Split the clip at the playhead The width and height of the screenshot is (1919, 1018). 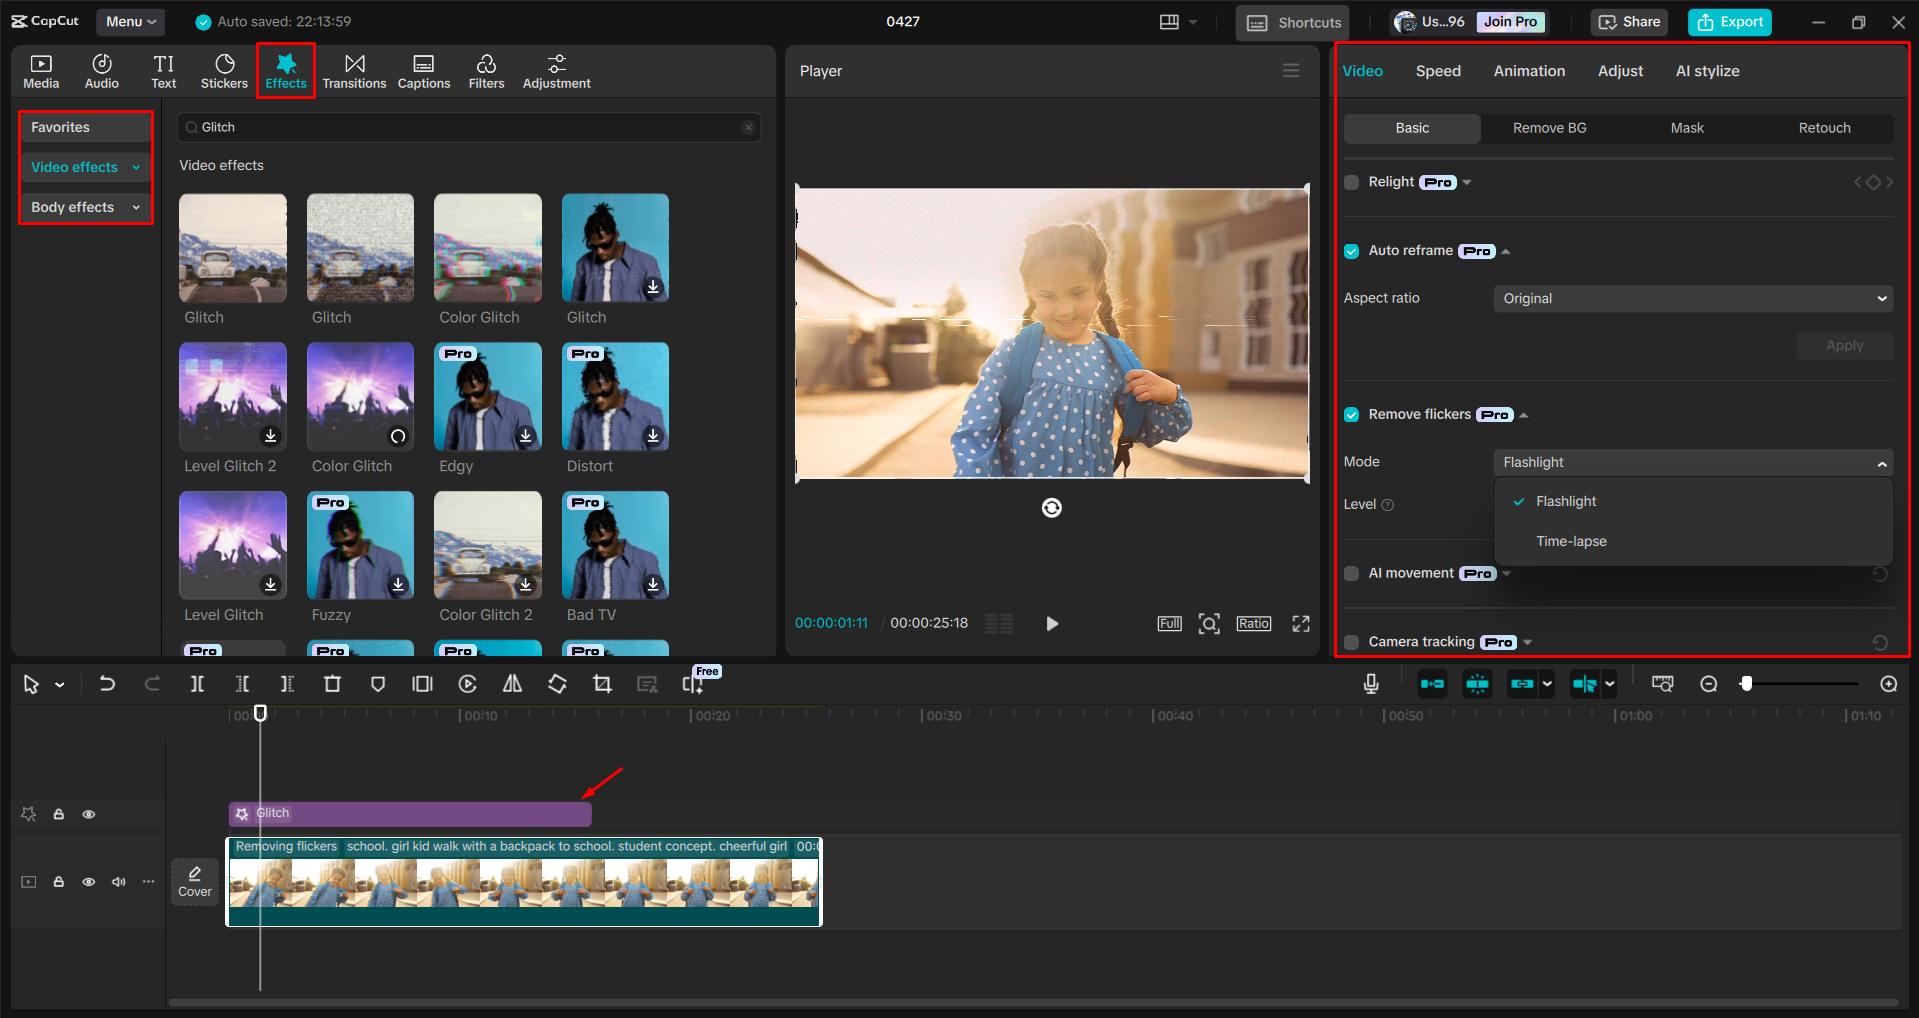point(197,684)
